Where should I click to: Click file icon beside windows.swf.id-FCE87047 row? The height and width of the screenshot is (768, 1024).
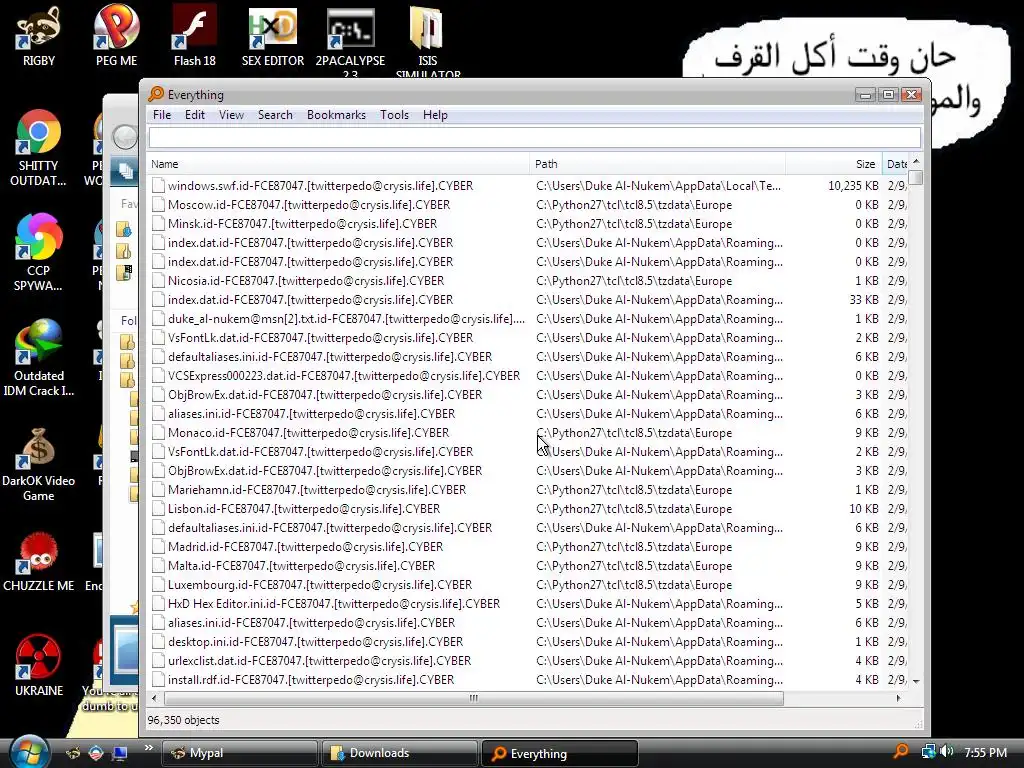click(x=157, y=185)
